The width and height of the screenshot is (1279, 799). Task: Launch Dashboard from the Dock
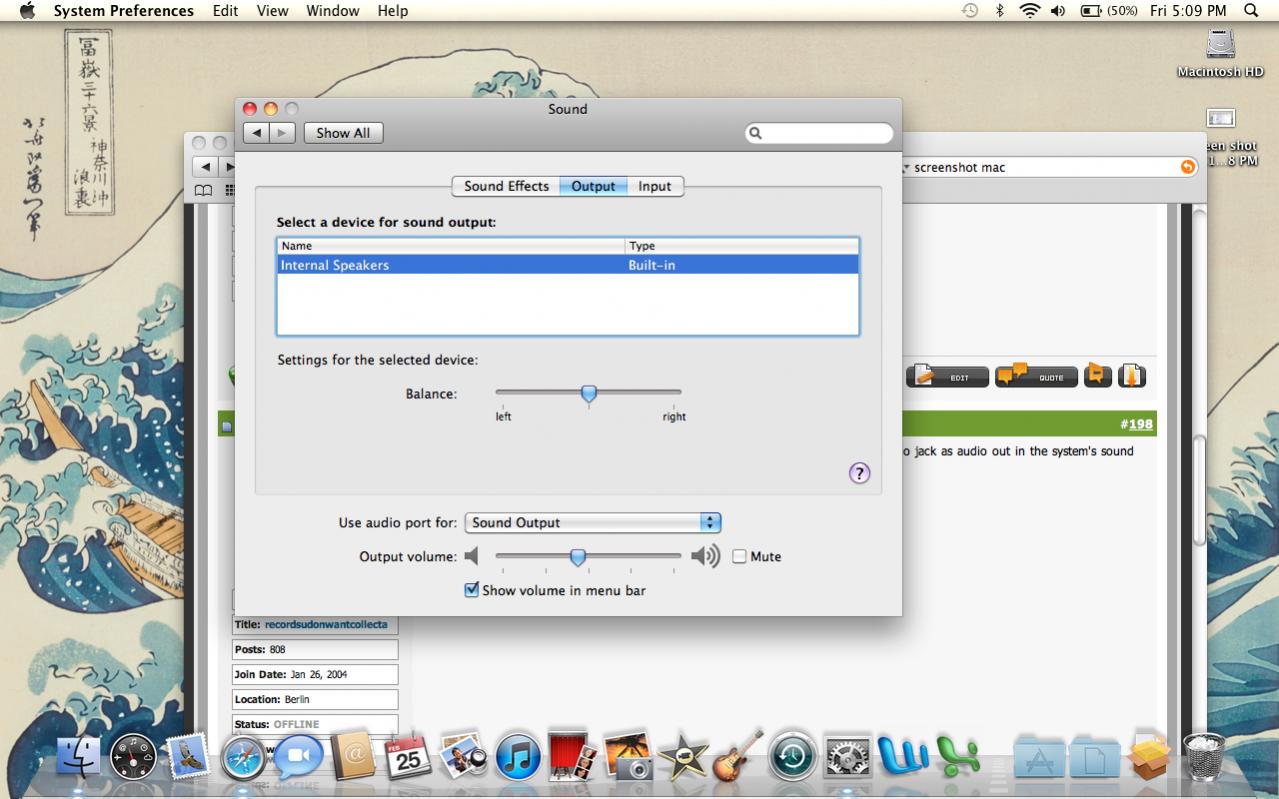coord(133,757)
